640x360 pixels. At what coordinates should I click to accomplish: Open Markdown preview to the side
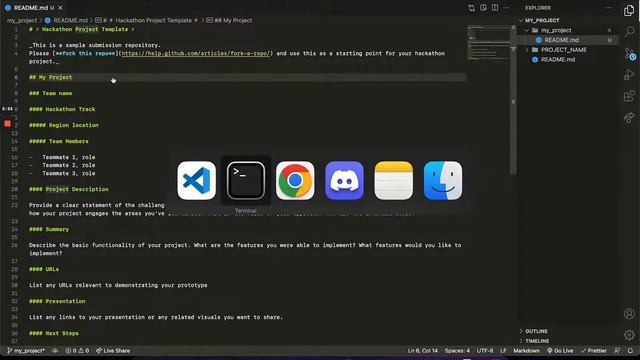click(x=483, y=8)
